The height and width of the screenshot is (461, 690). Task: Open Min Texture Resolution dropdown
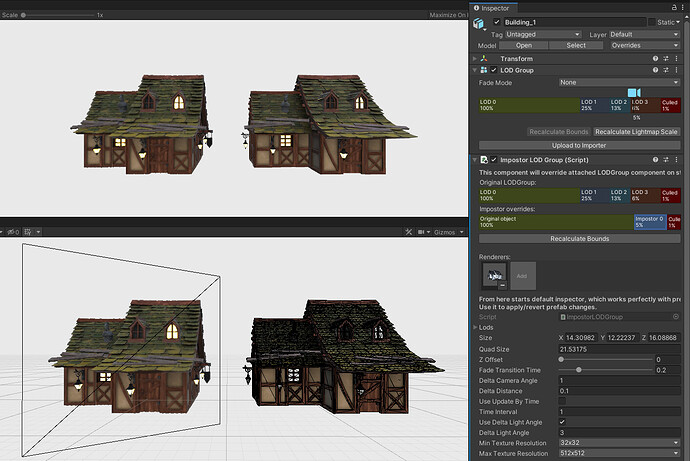[x=619, y=443]
